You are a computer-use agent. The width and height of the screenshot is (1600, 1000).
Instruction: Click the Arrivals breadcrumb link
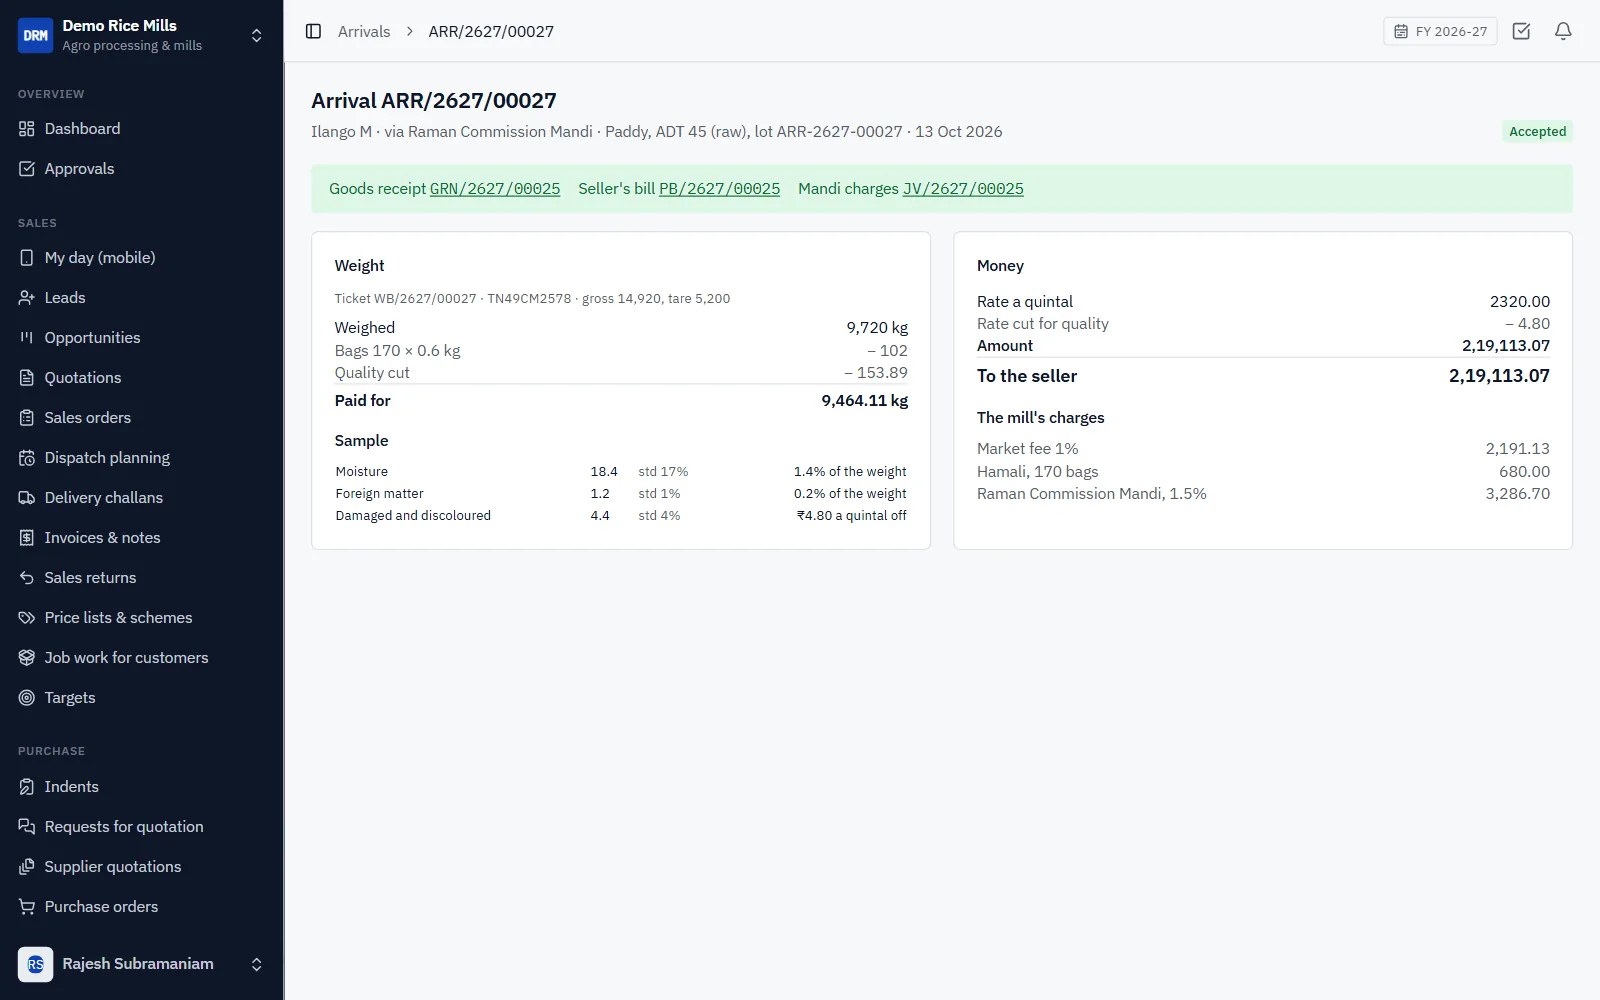point(364,31)
